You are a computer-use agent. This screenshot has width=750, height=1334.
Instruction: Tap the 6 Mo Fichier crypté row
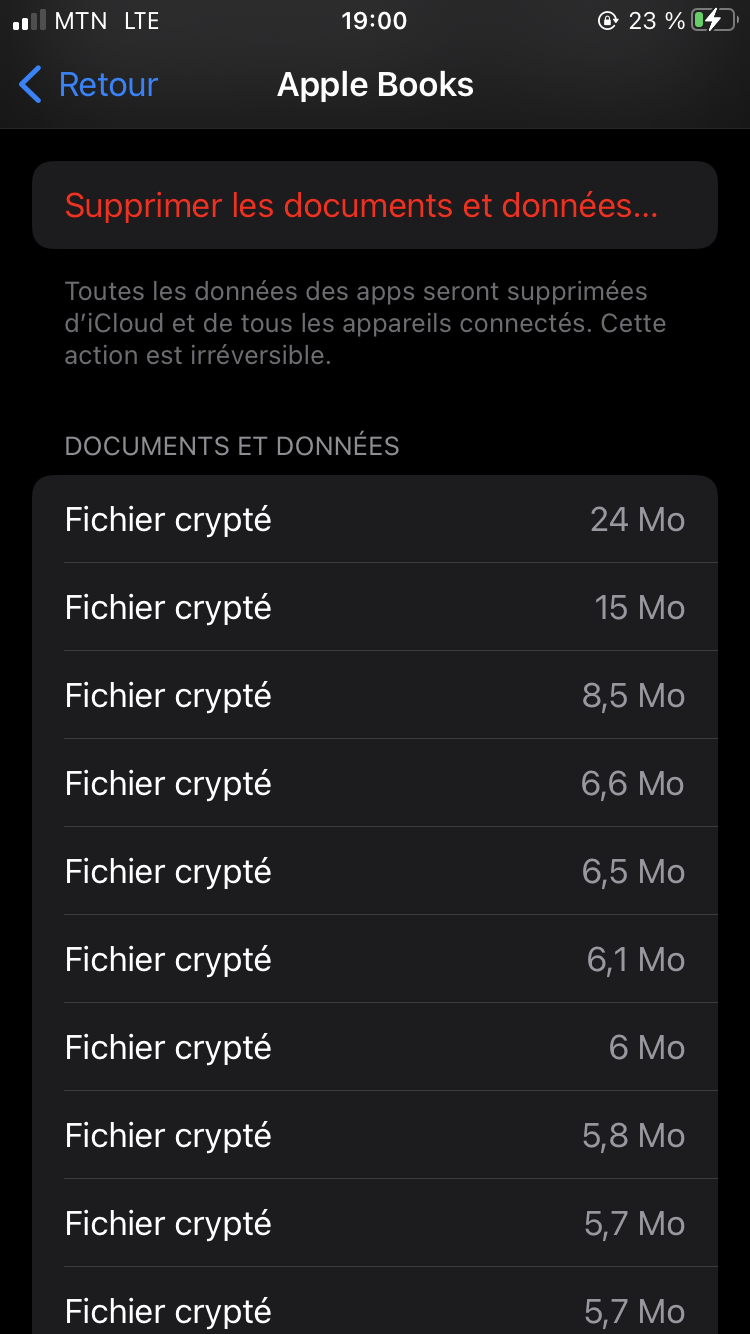coord(375,1047)
